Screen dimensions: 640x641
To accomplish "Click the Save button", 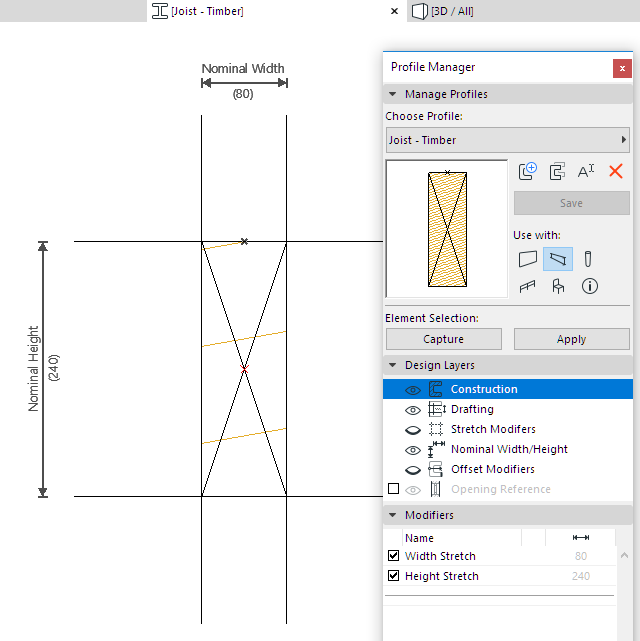I will 571,203.
